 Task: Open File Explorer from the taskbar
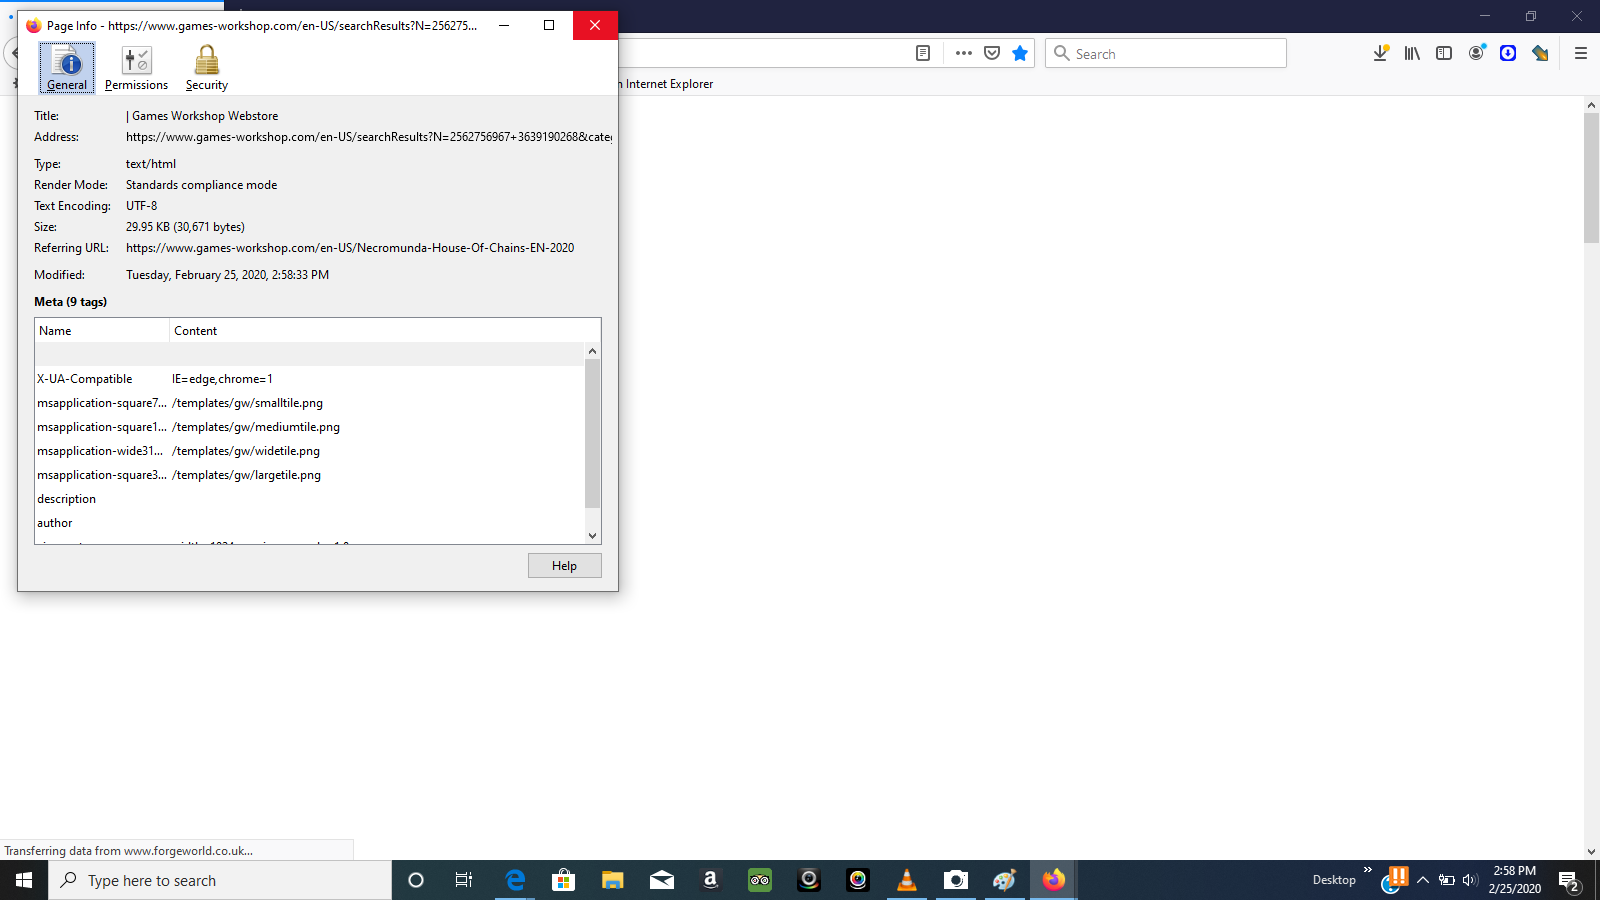click(x=613, y=880)
